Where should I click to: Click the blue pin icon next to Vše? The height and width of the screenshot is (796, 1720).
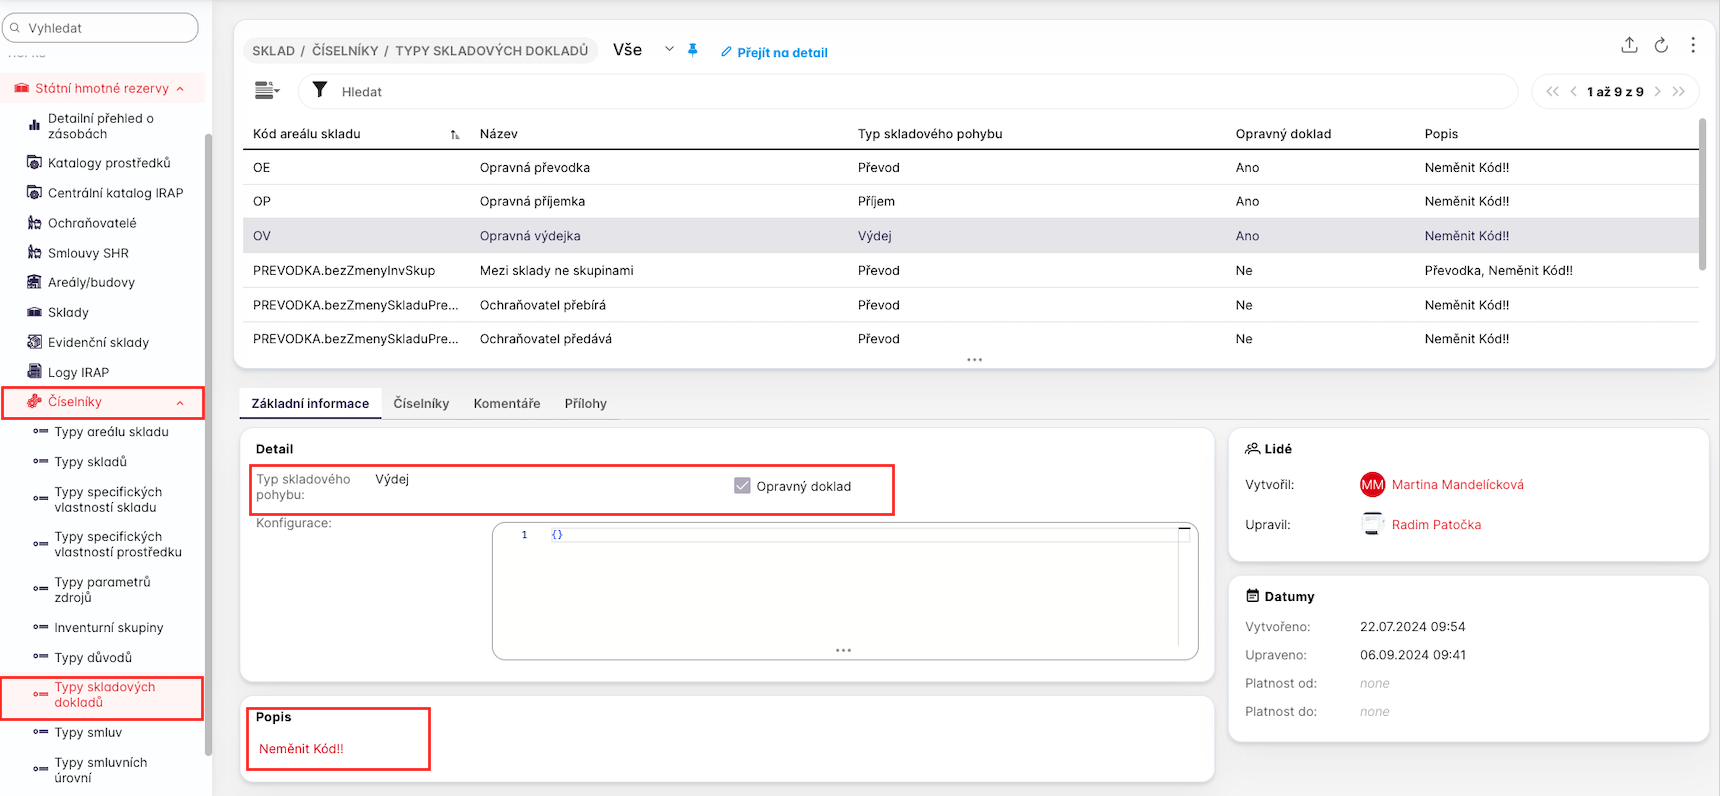pyautogui.click(x=692, y=50)
